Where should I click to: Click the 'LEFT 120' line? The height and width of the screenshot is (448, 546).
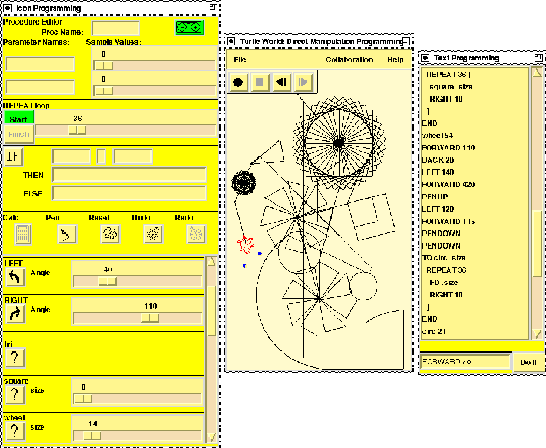[438, 209]
